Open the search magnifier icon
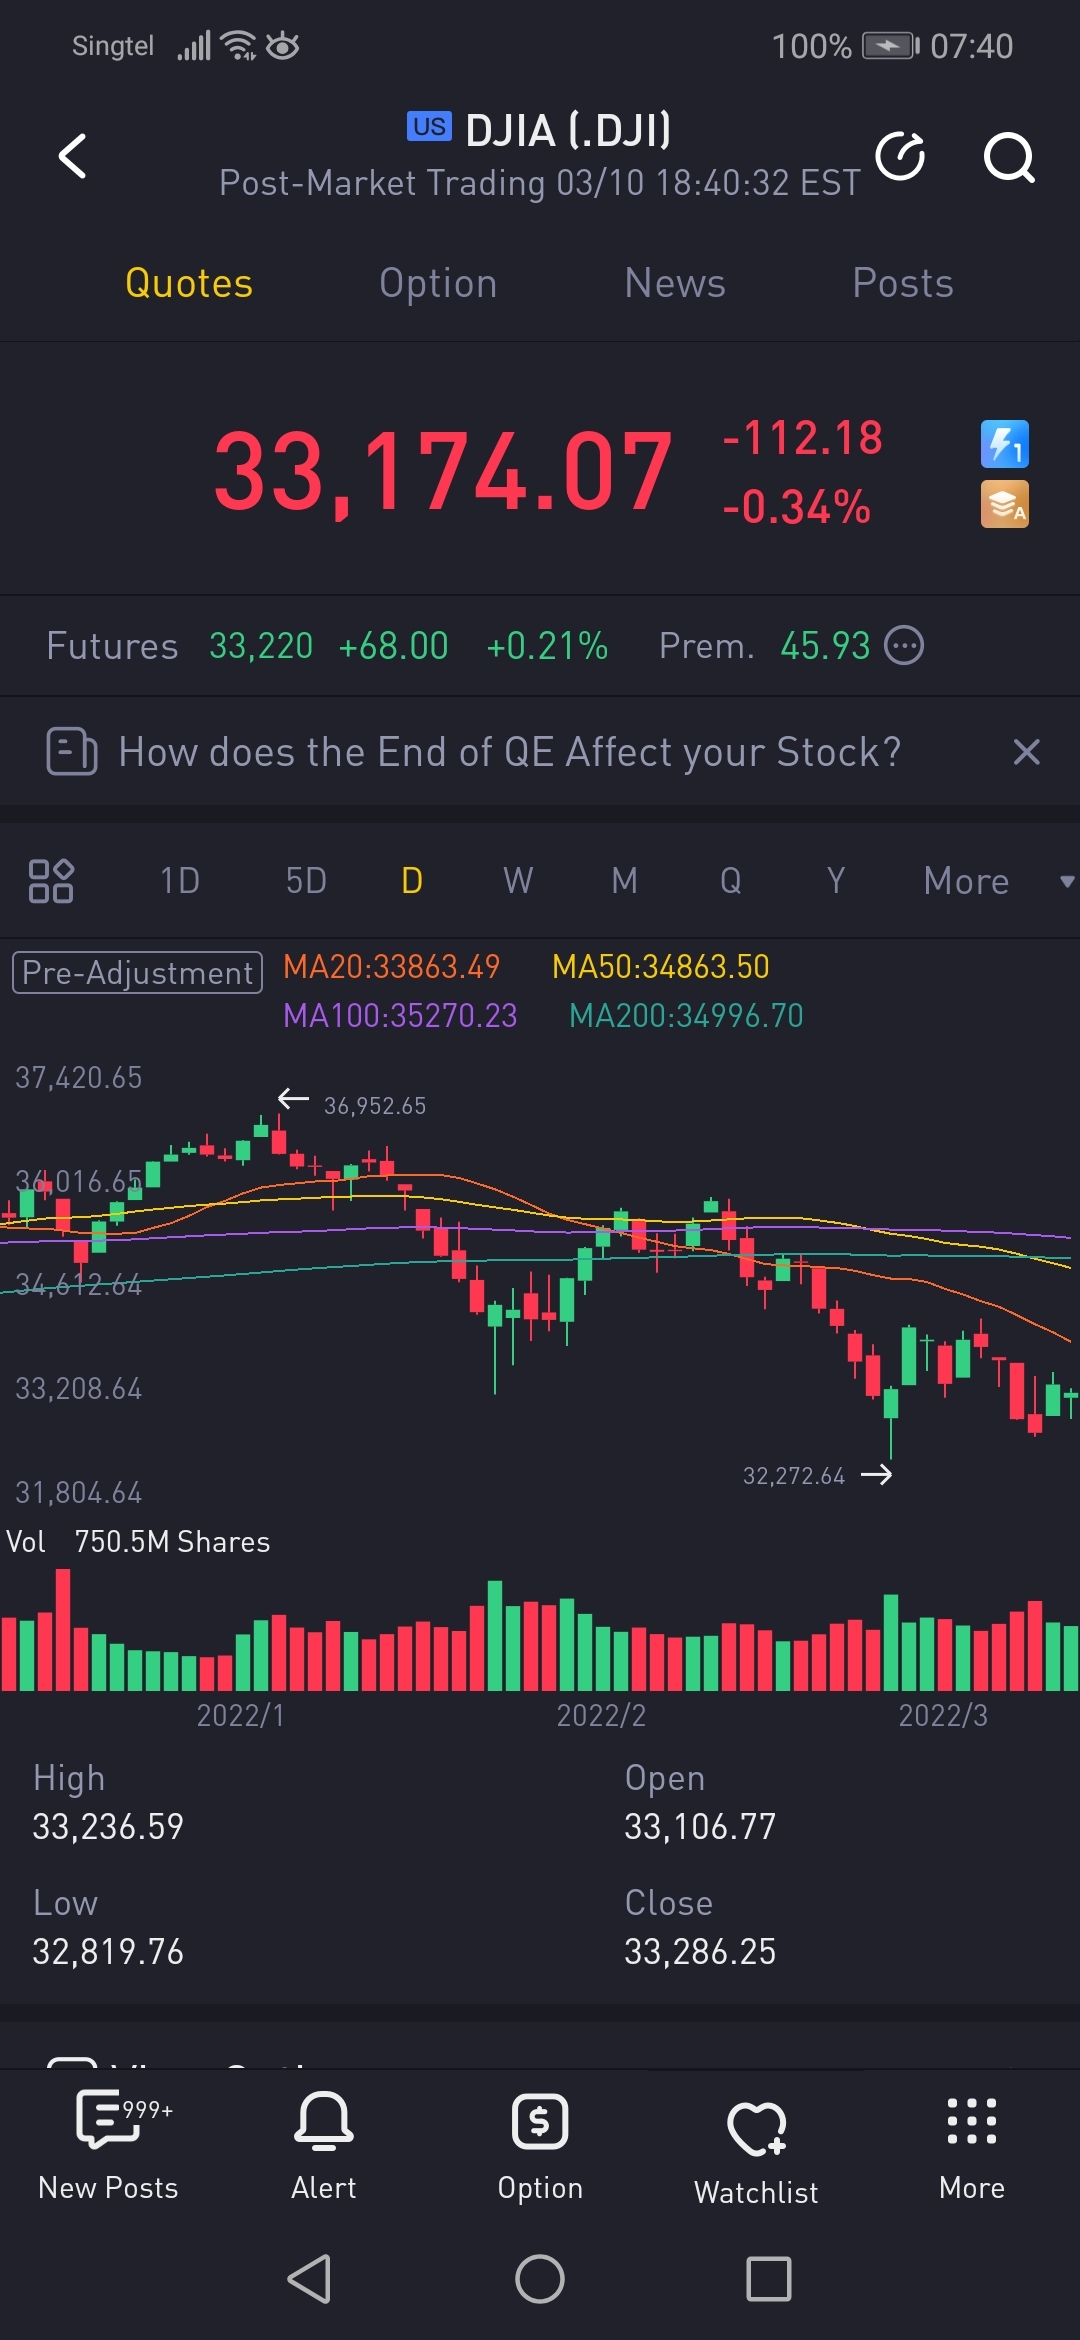1080x2340 pixels. coord(1008,157)
